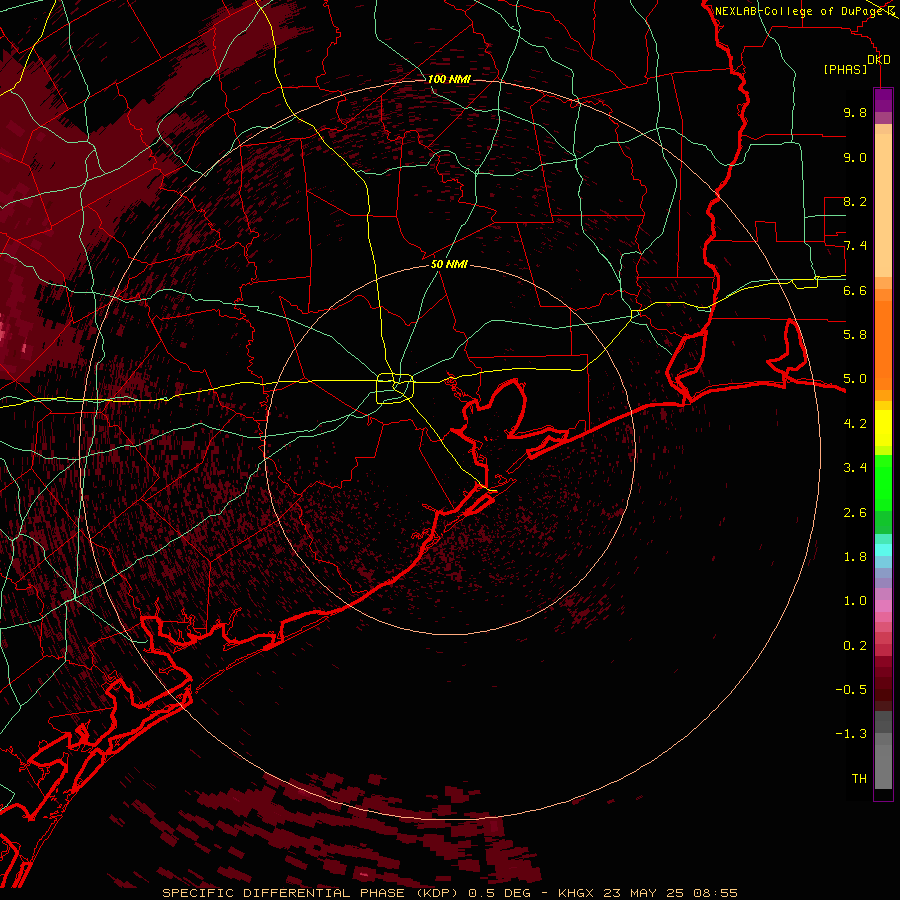The image size is (900, 900).
Task: Click the TH threshold label on scale
Action: [x=859, y=779]
